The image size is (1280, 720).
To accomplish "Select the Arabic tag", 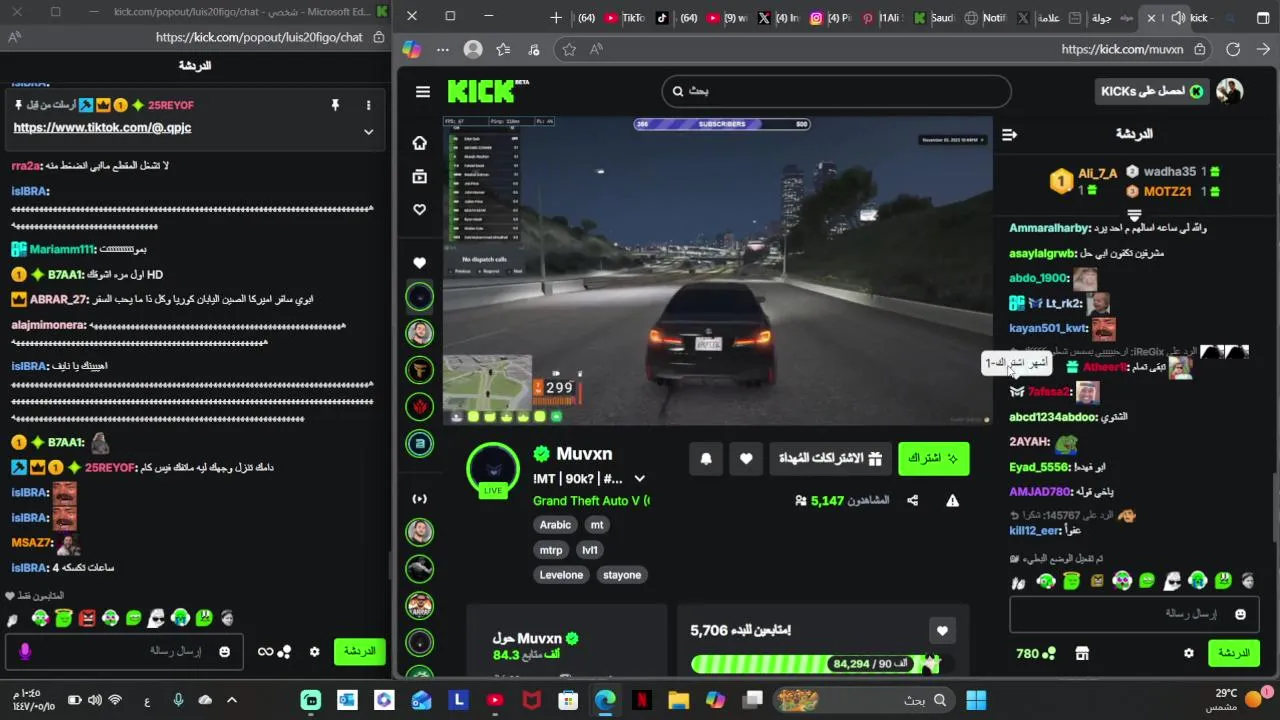I will 555,525.
